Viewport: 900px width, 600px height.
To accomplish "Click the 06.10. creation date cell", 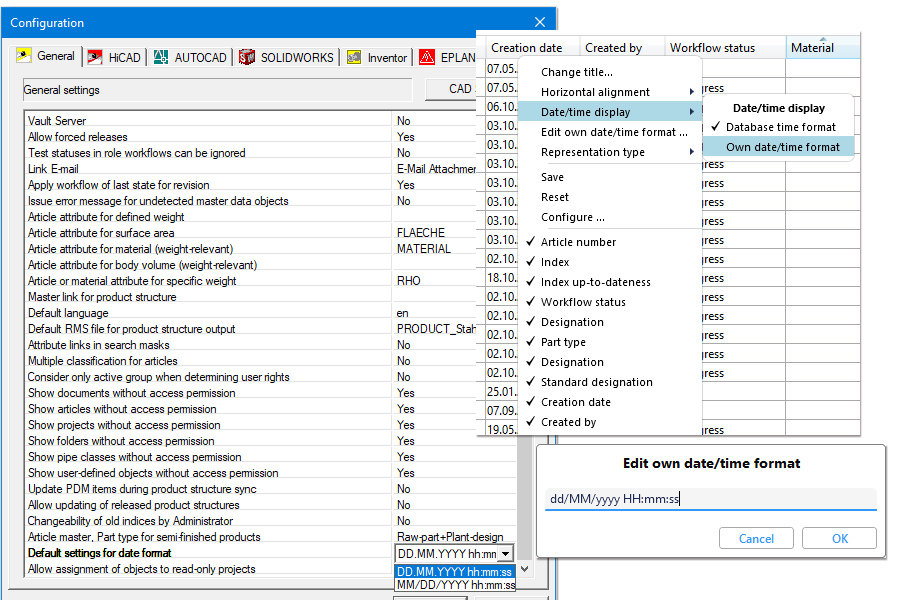I will pos(502,107).
